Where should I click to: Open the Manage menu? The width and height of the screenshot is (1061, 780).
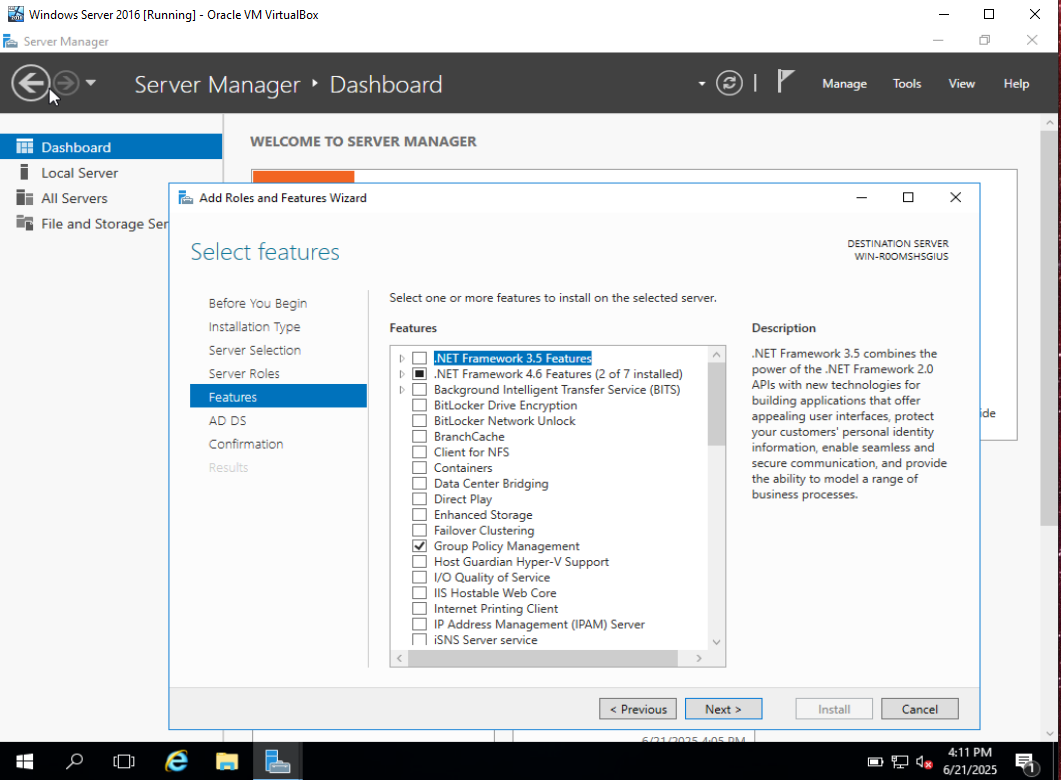844,84
